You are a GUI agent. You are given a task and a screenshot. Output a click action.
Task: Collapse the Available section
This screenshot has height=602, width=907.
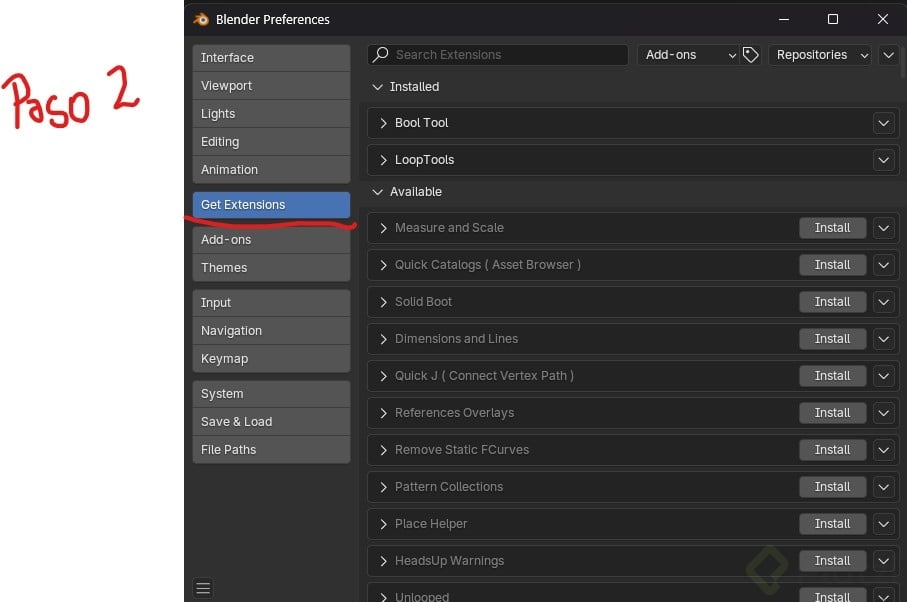coord(378,192)
